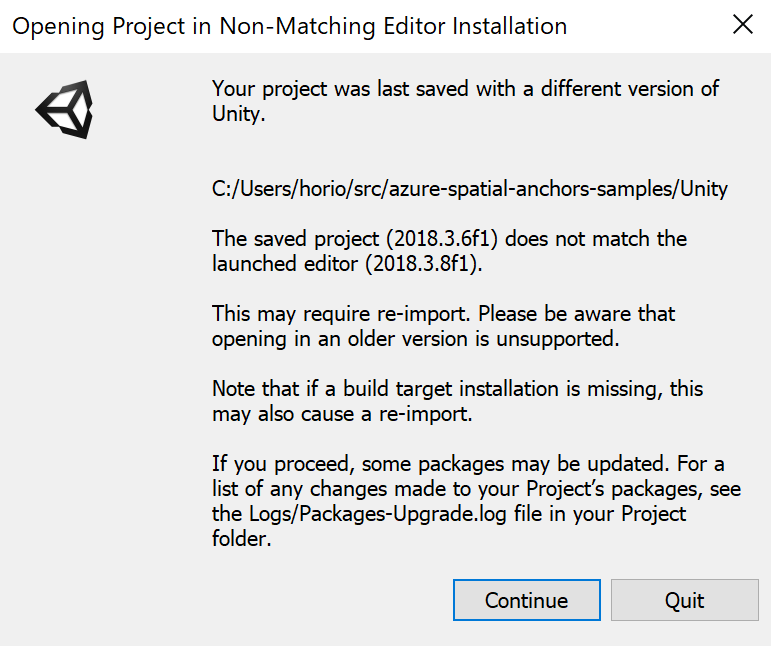This screenshot has height=646, width=771.
Task: Click the word 'folder.' at paragraph end
Action: click(241, 539)
